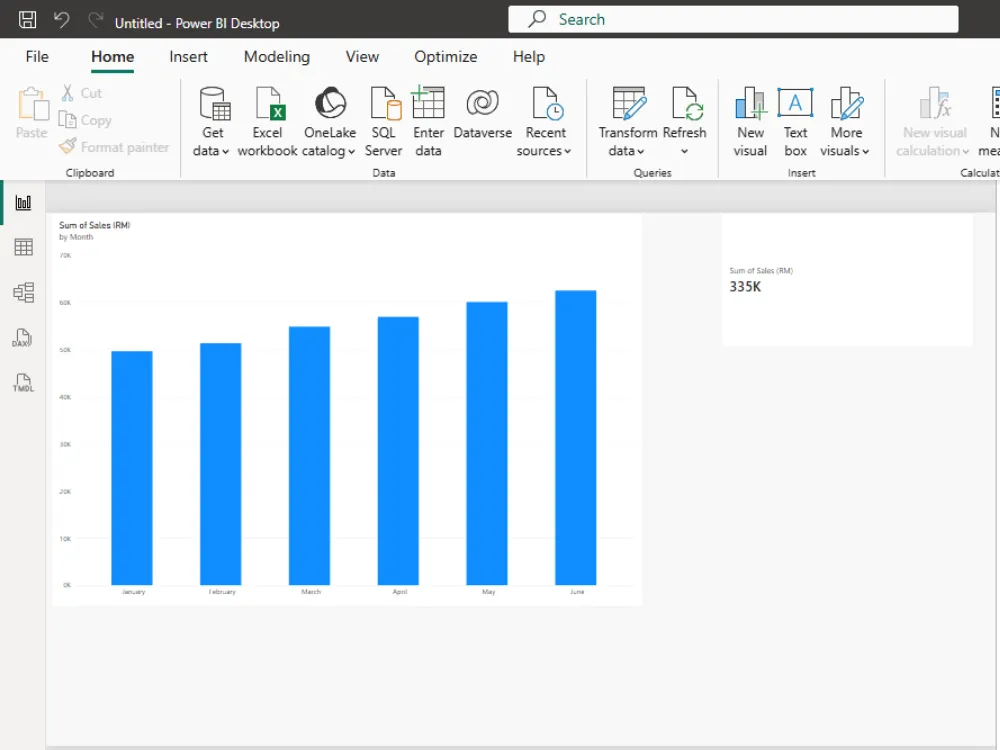Click the May bar in chart

click(x=487, y=443)
